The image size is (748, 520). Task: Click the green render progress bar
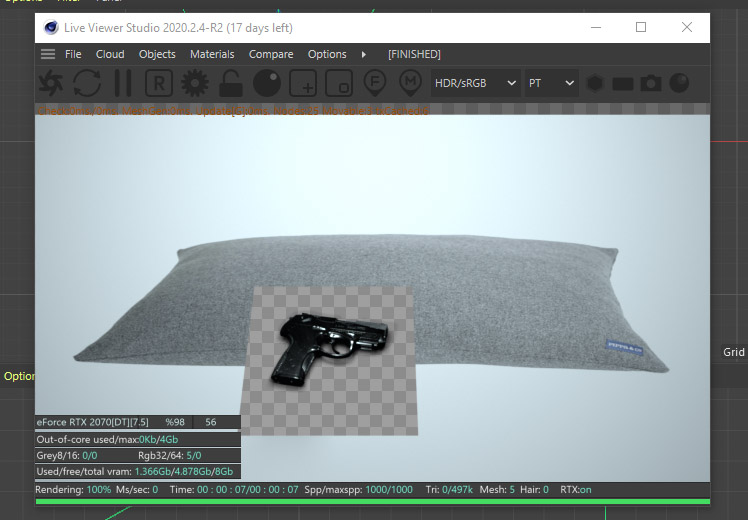373,501
